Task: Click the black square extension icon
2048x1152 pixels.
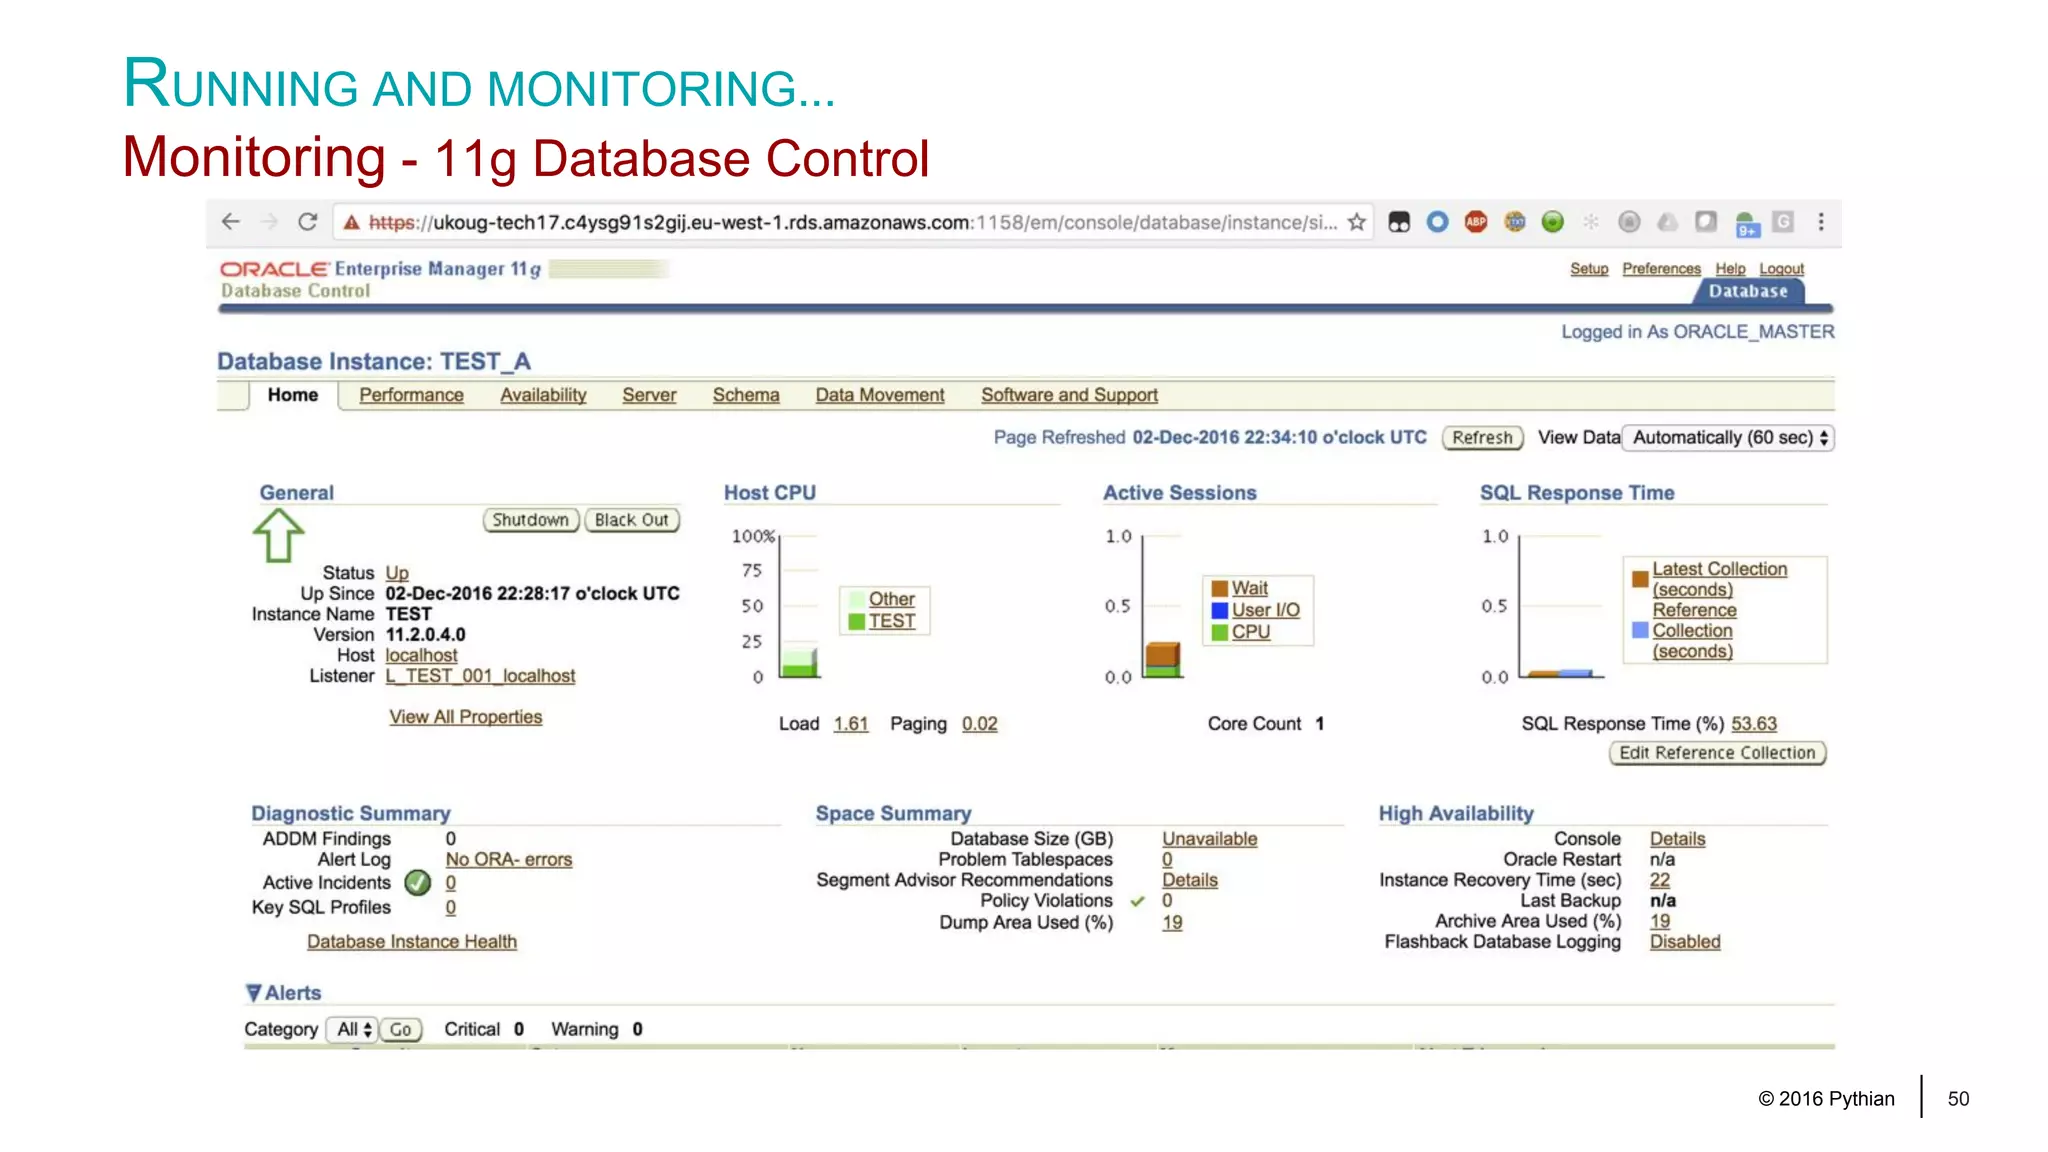Action: 1399,222
